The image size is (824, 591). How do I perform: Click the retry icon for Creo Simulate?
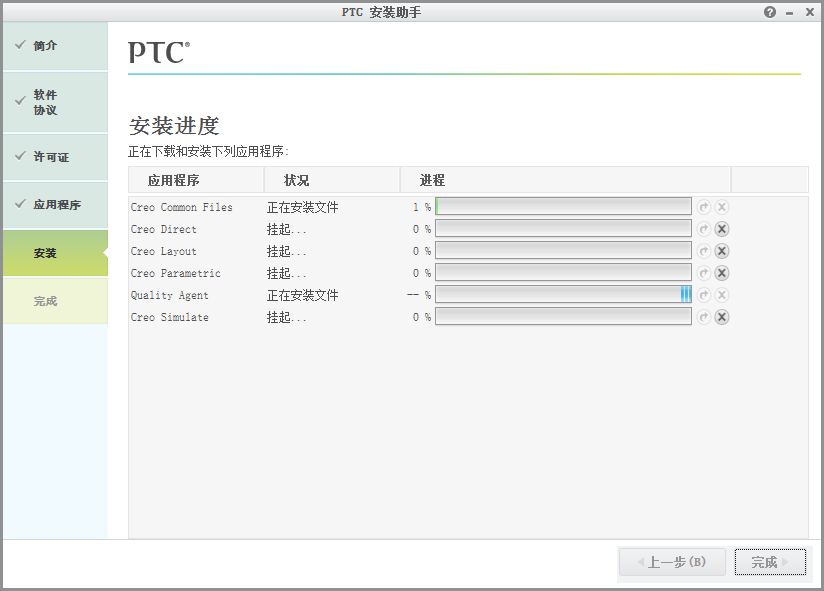pyautogui.click(x=704, y=317)
